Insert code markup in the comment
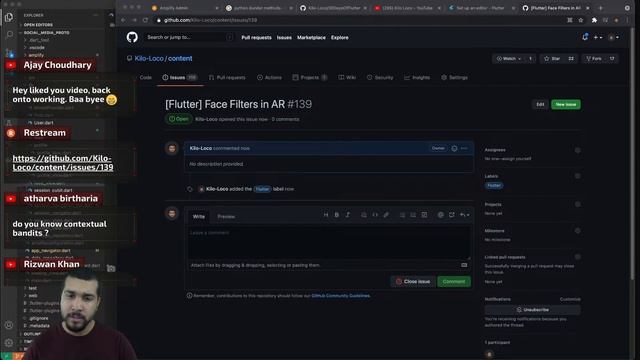Screen dimensions: 640x360 pyautogui.click(x=375, y=215)
